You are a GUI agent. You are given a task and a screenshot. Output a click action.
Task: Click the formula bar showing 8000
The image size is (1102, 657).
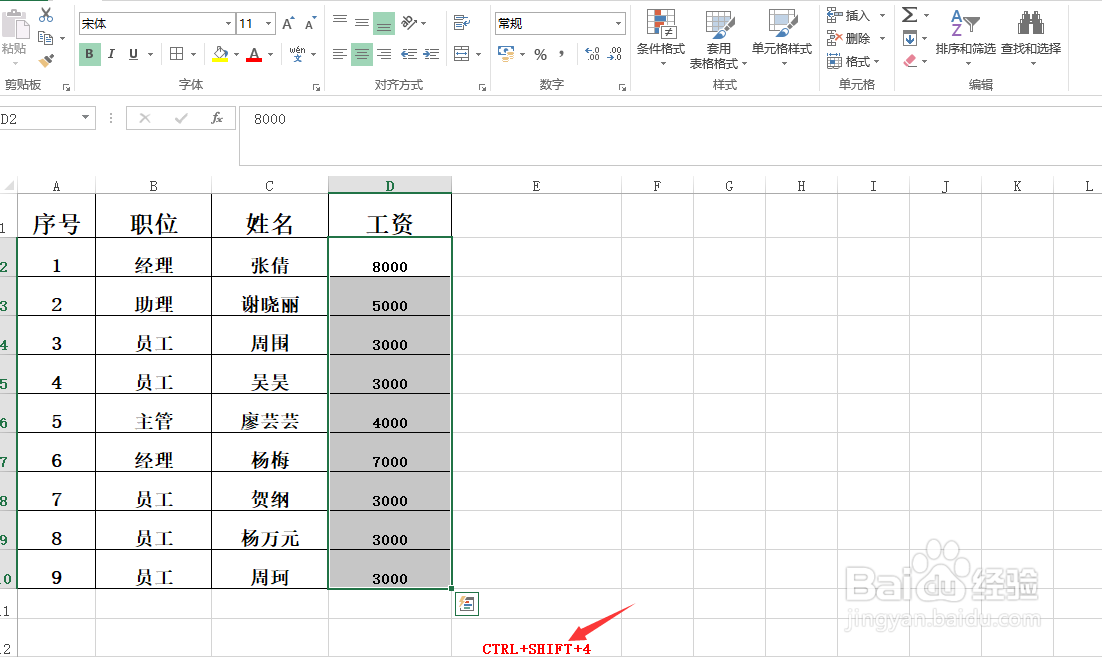670,136
